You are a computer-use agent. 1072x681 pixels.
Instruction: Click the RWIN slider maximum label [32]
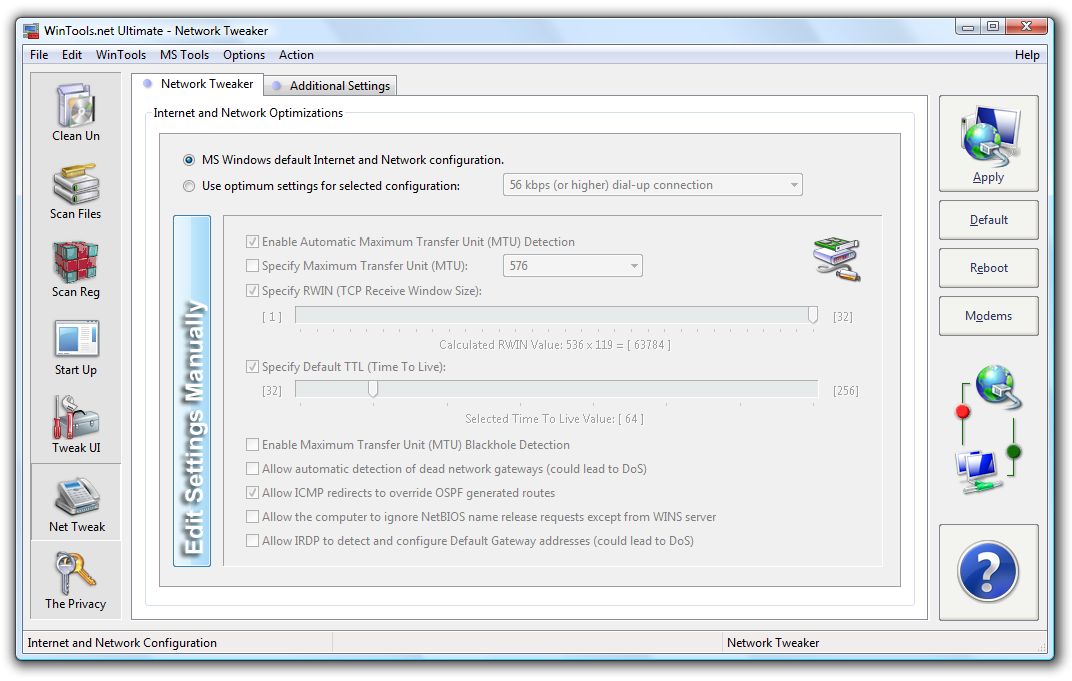pyautogui.click(x=842, y=317)
